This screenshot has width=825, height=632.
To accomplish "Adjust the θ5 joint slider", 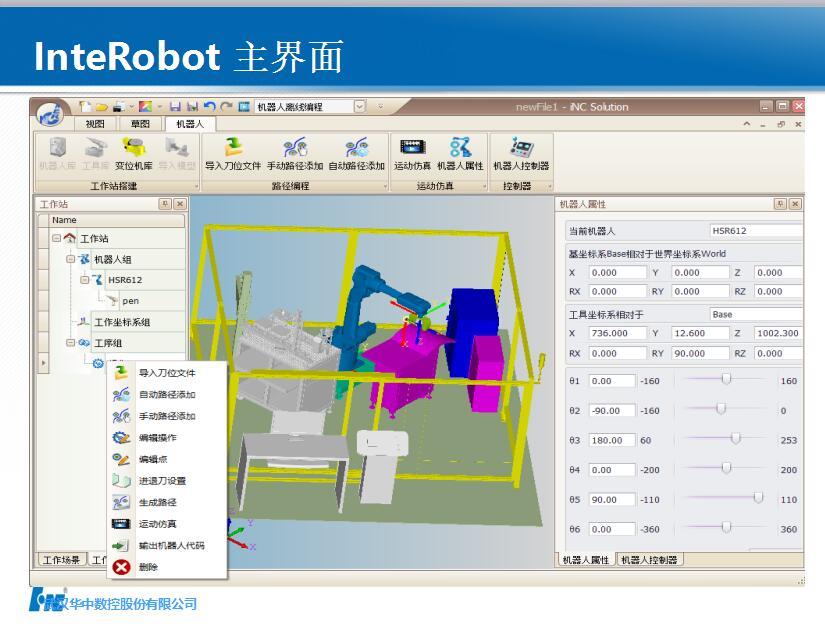I will (x=758, y=497).
